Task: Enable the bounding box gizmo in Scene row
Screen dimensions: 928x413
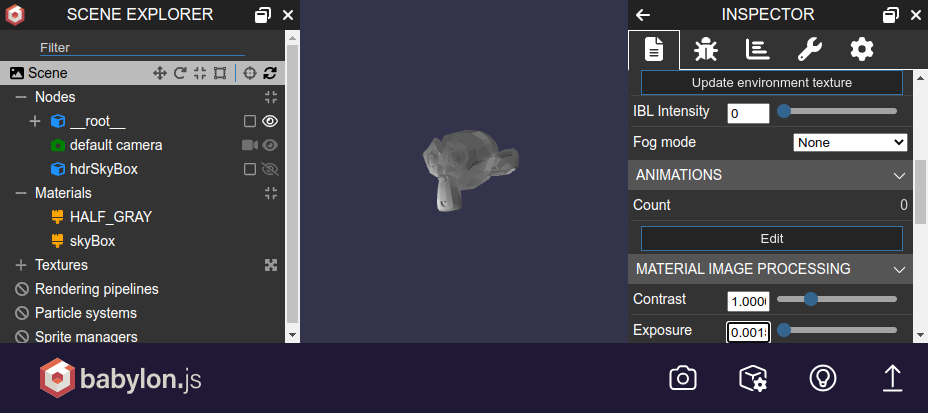Action: tap(220, 73)
